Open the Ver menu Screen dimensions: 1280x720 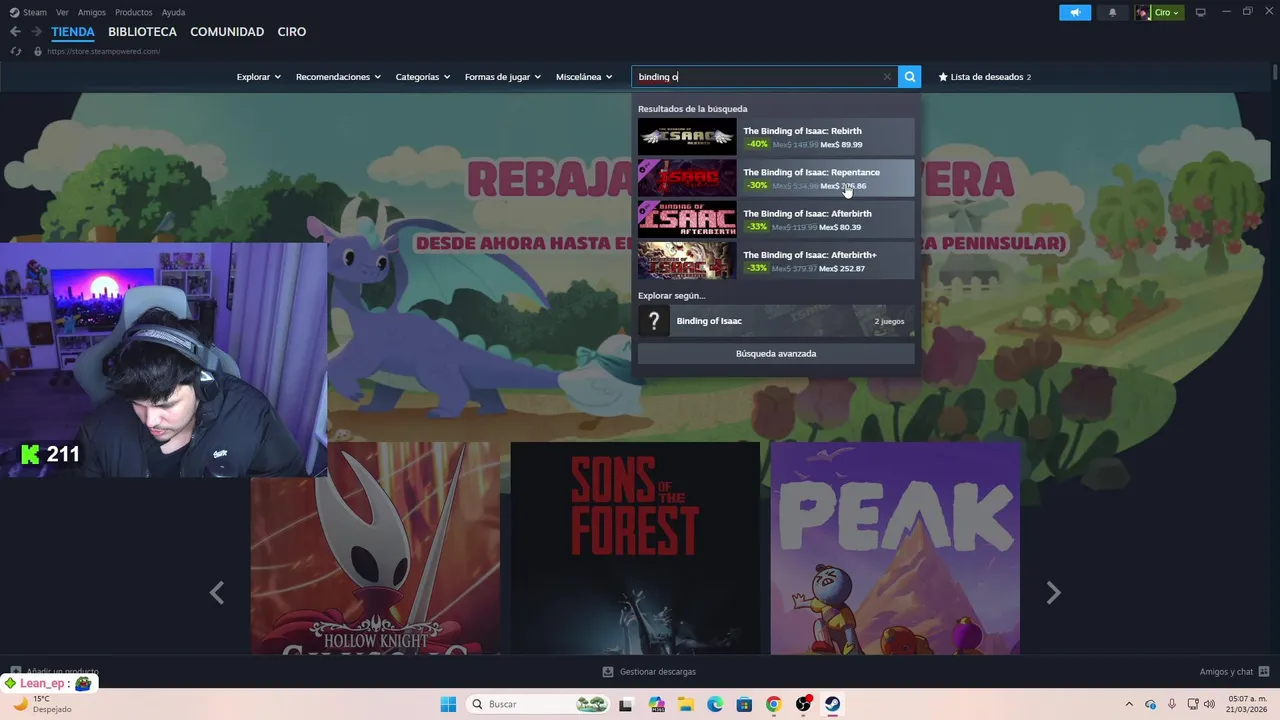62,12
